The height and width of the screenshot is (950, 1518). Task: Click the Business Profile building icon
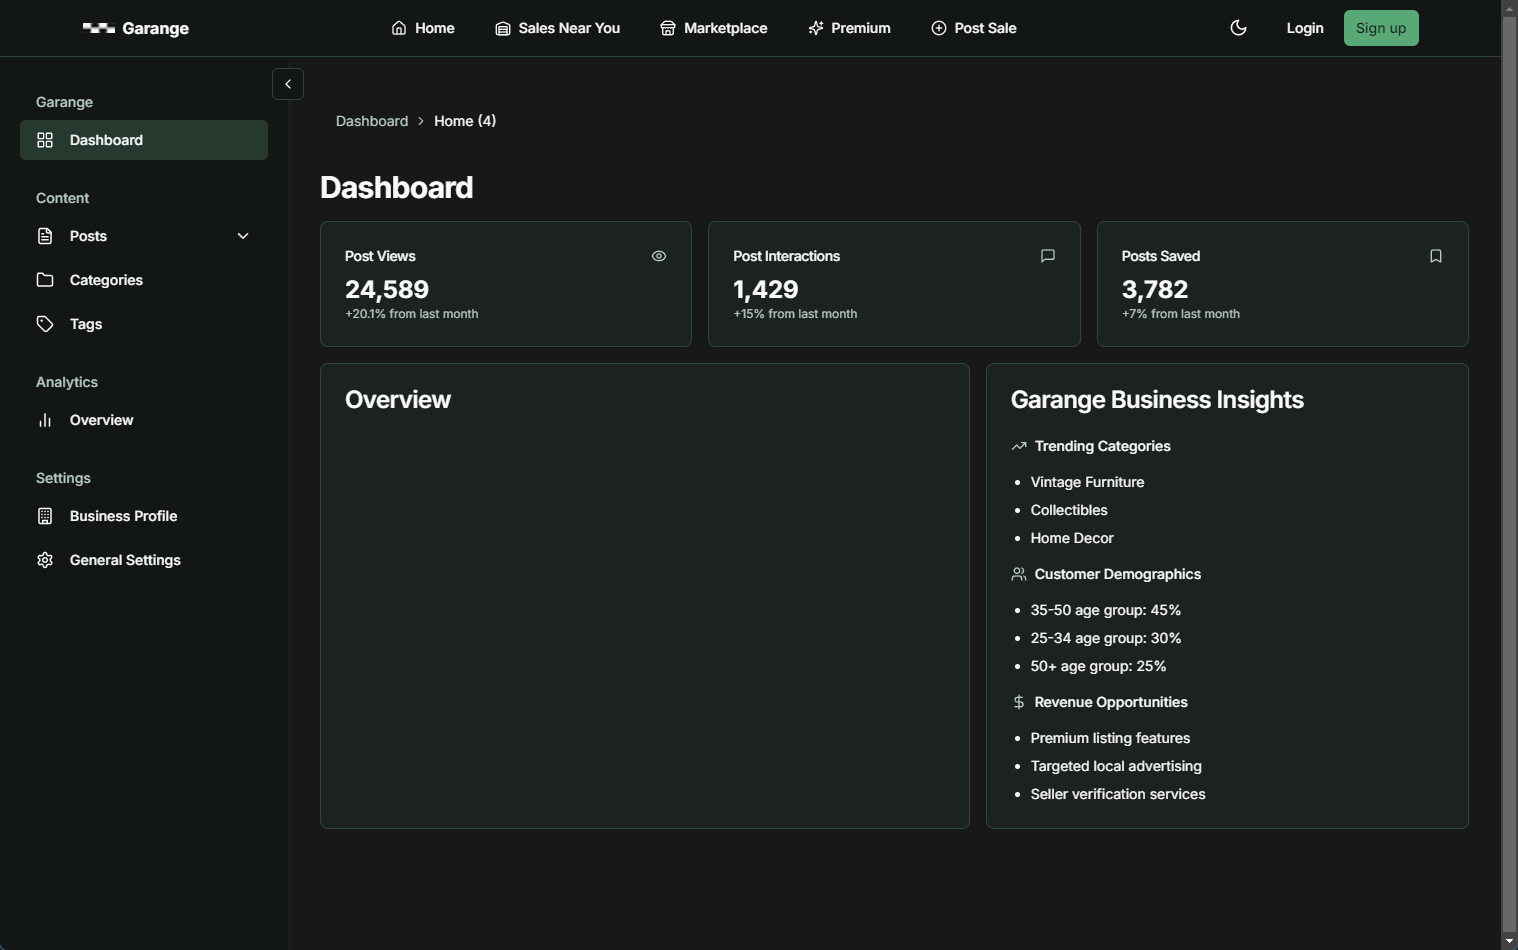45,516
